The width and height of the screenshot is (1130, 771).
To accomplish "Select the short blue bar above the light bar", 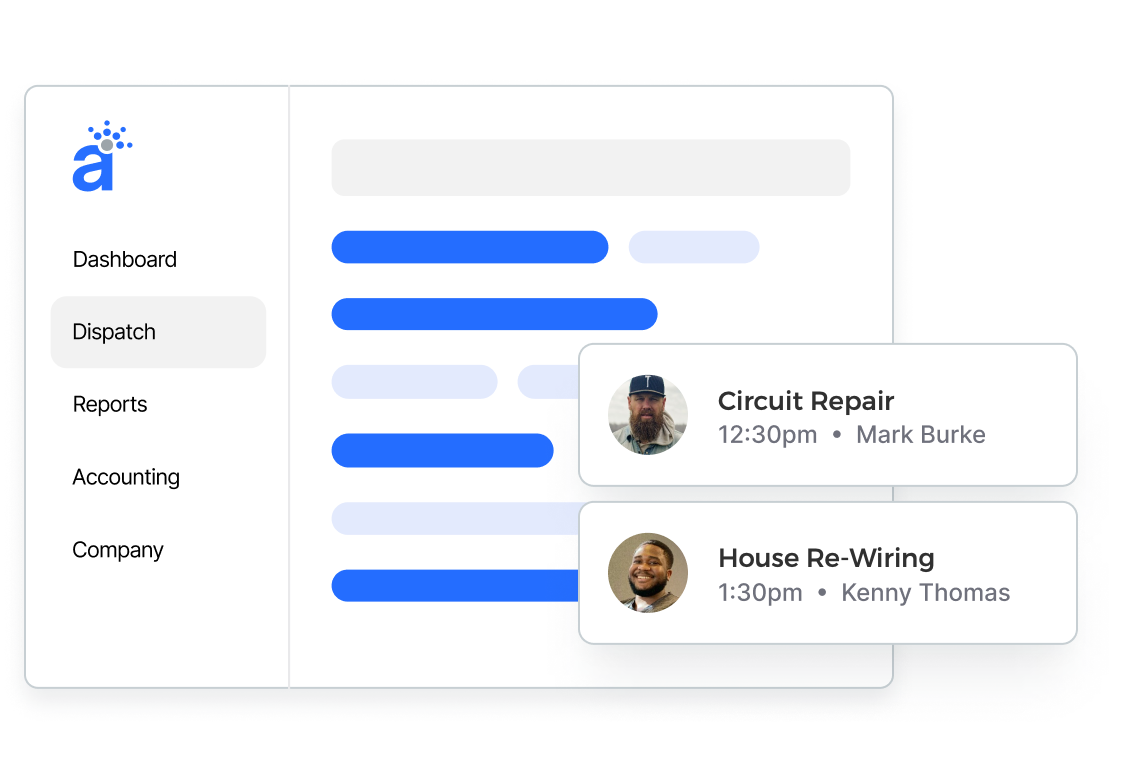I will coord(442,450).
